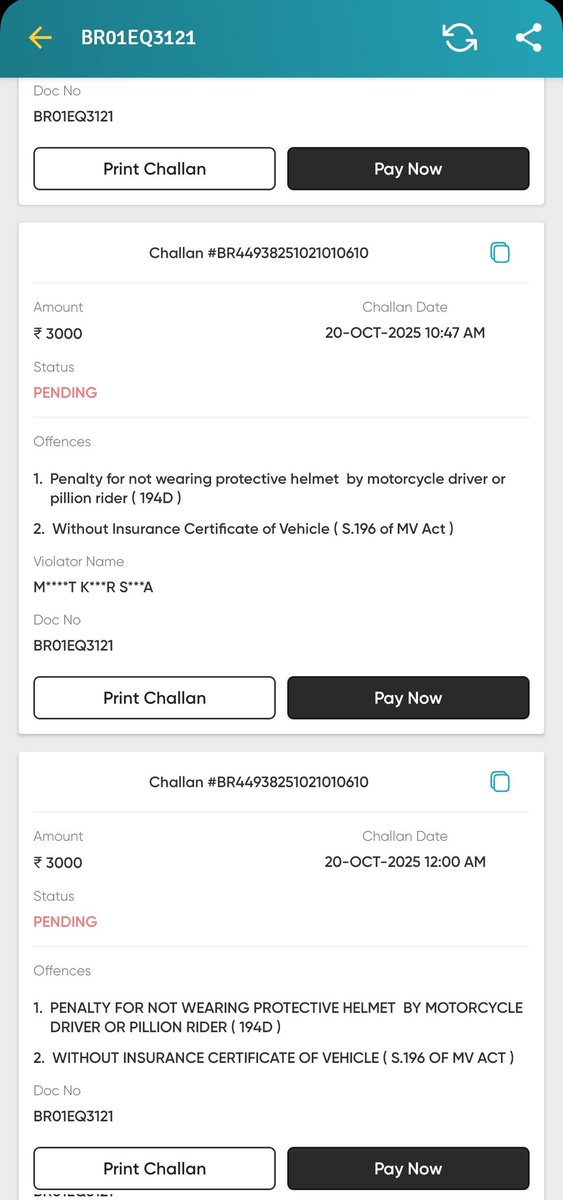Pay Now for the 12:00 AM challan
563x1200 pixels.
(408, 1168)
